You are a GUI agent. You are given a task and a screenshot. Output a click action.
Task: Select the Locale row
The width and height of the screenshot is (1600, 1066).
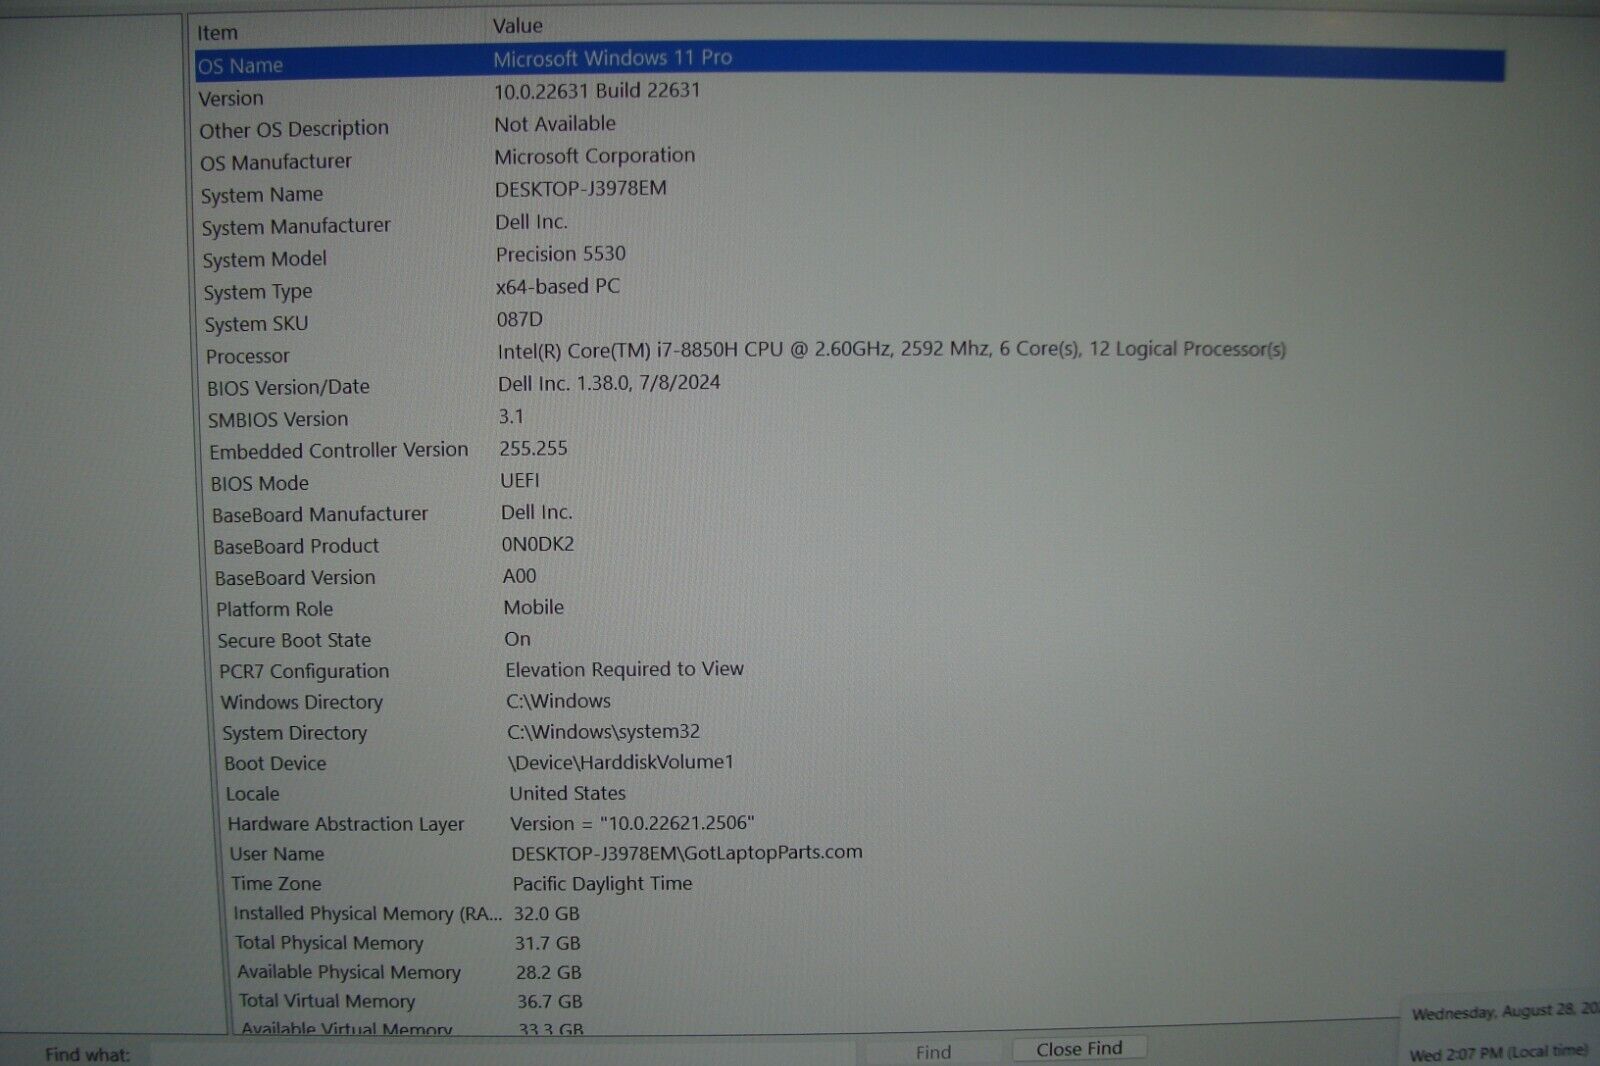pyautogui.click(x=252, y=794)
